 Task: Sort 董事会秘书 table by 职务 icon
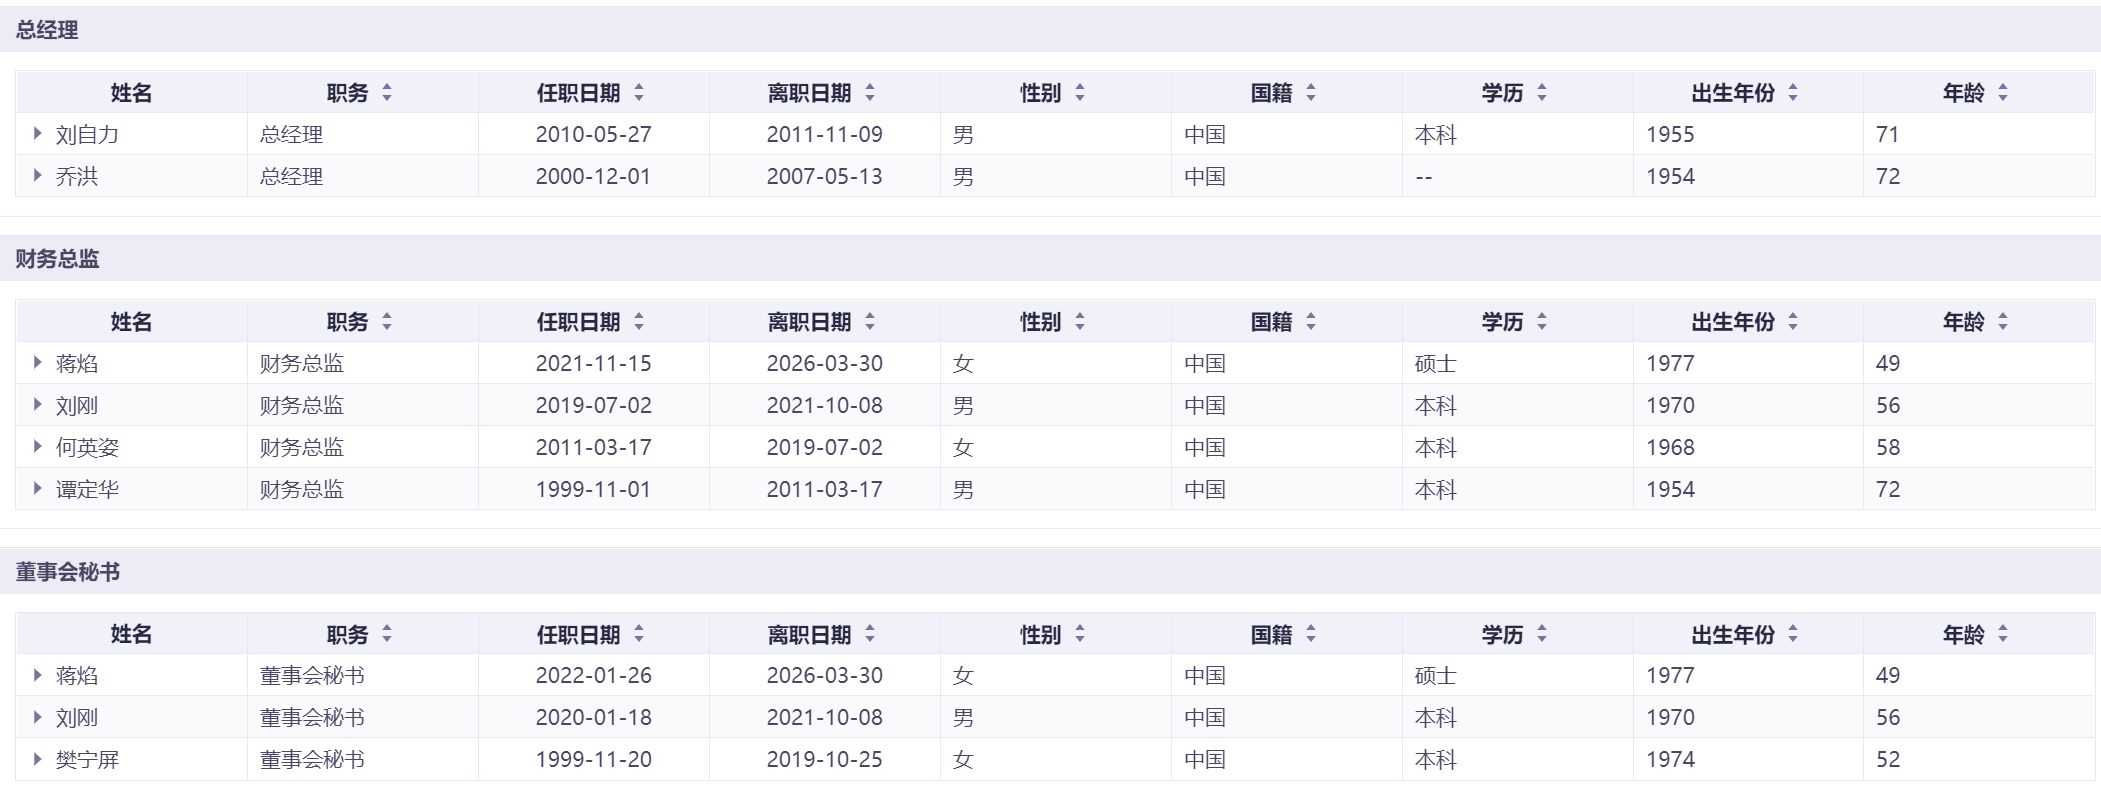point(387,634)
